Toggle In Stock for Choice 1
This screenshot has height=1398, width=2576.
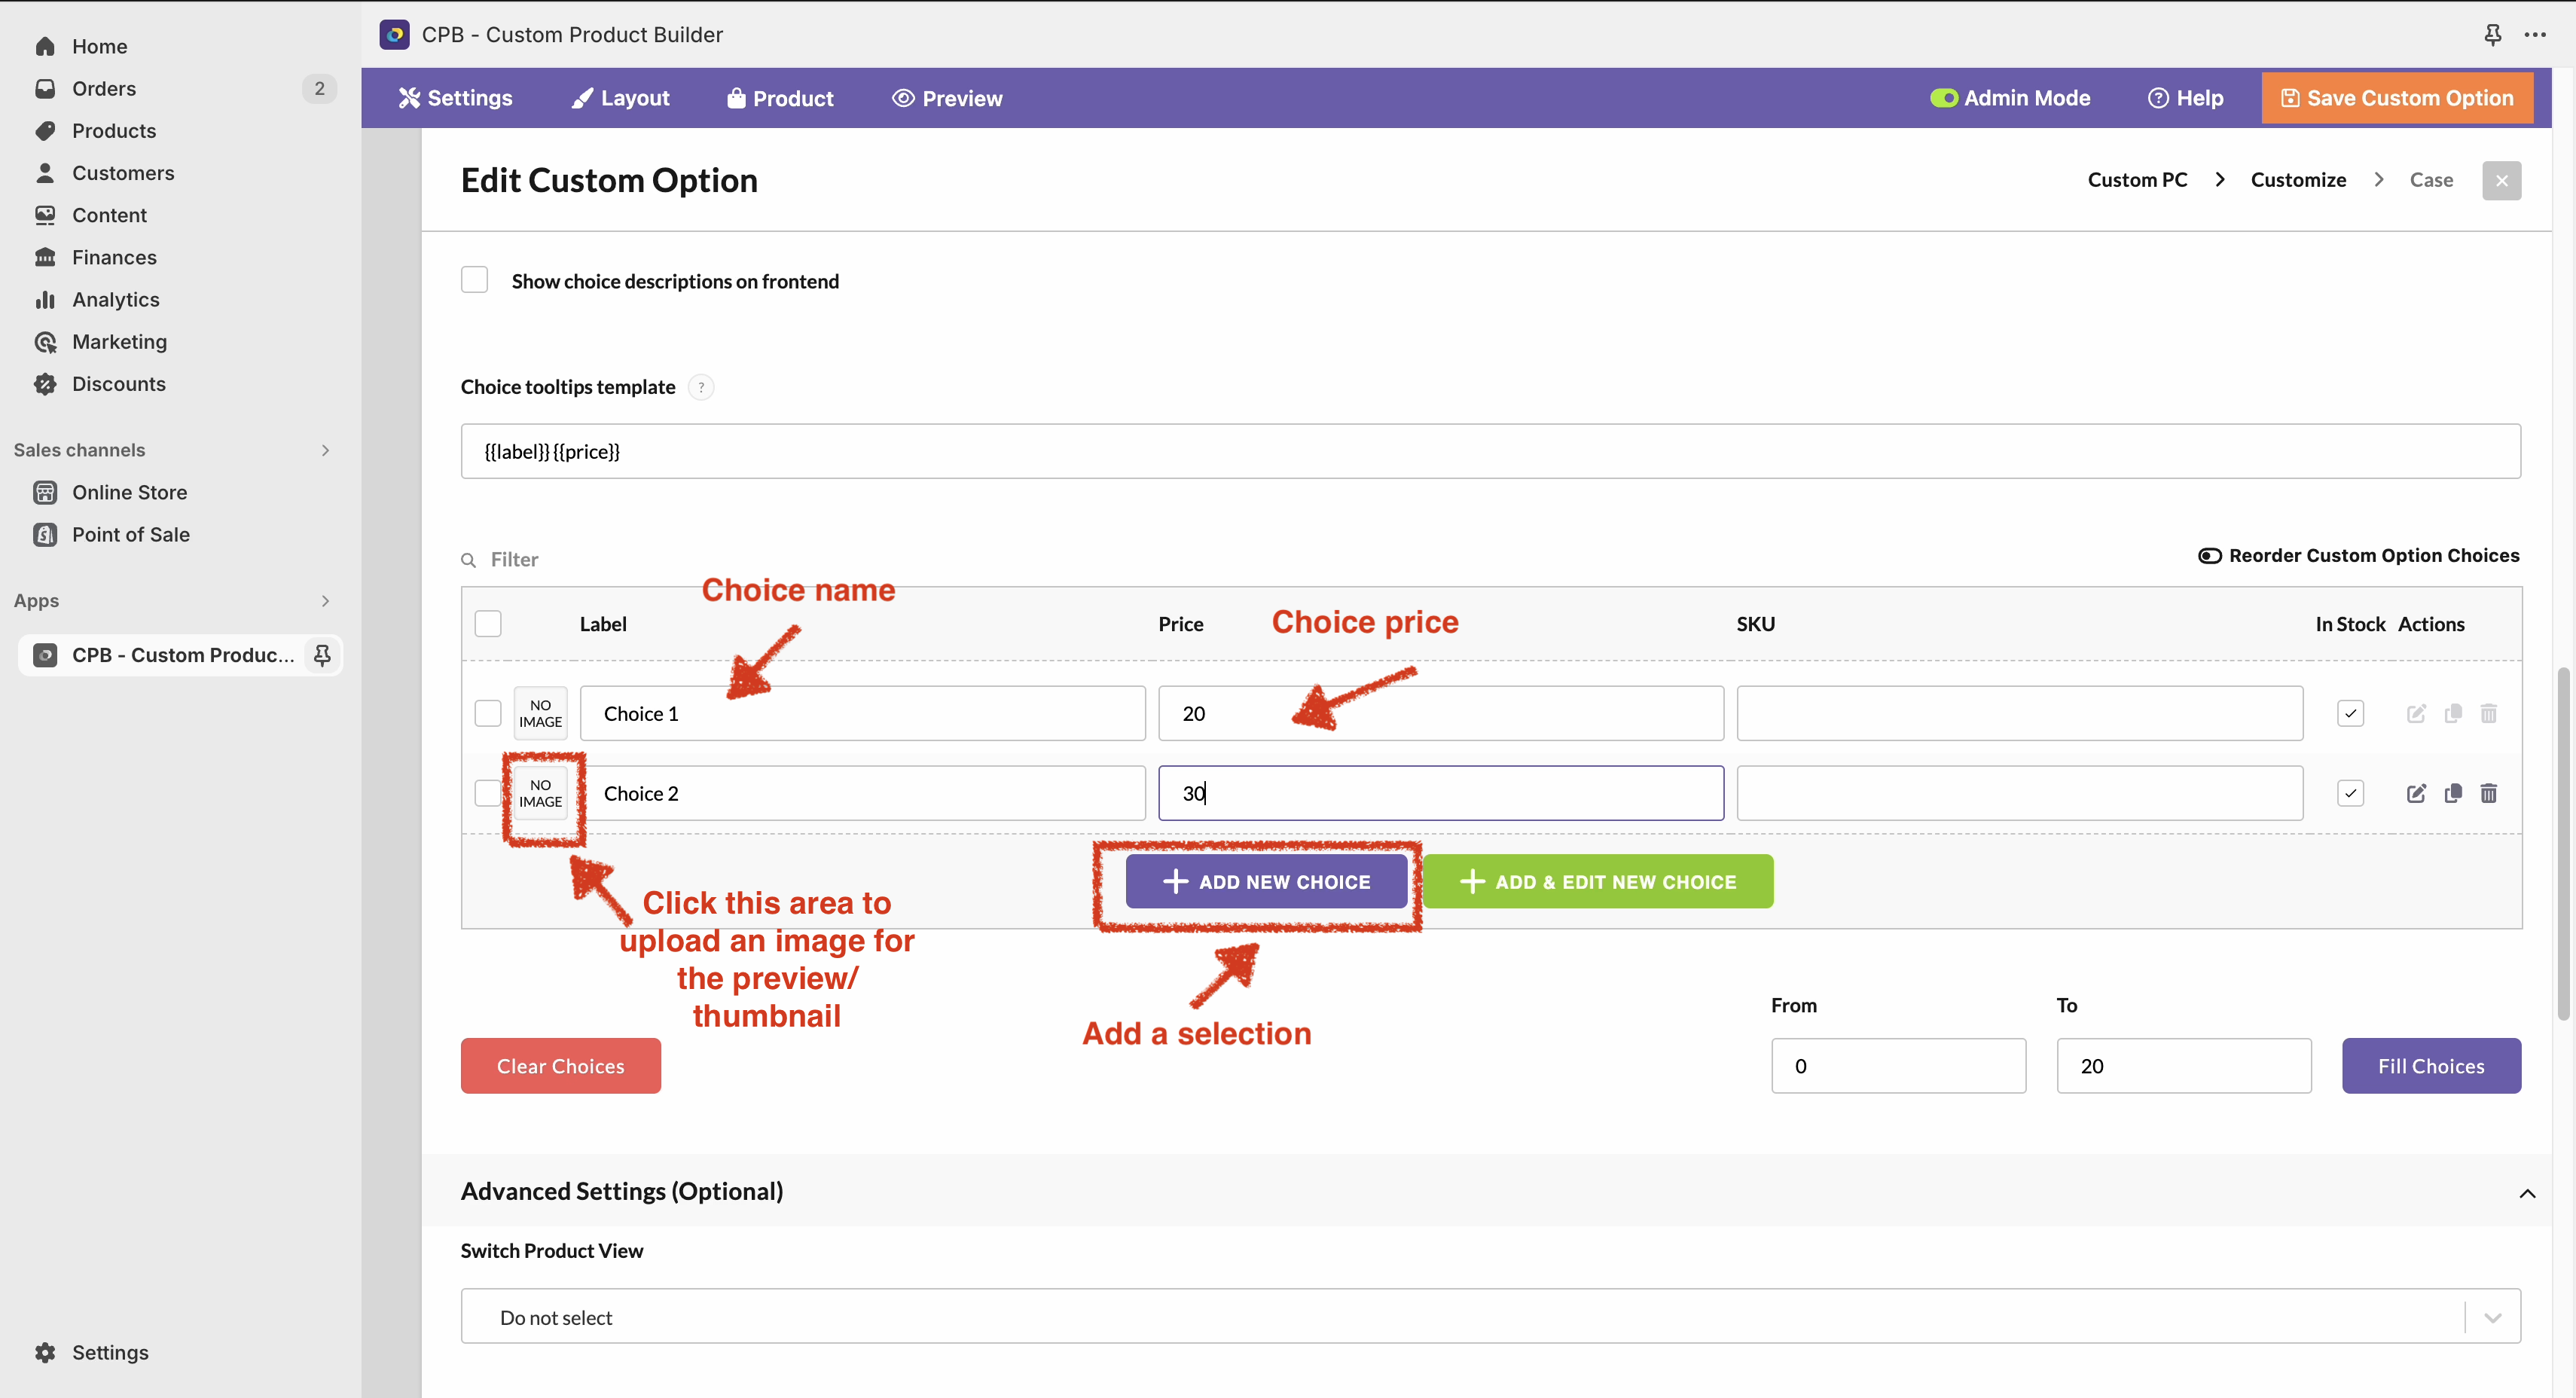(x=2350, y=713)
